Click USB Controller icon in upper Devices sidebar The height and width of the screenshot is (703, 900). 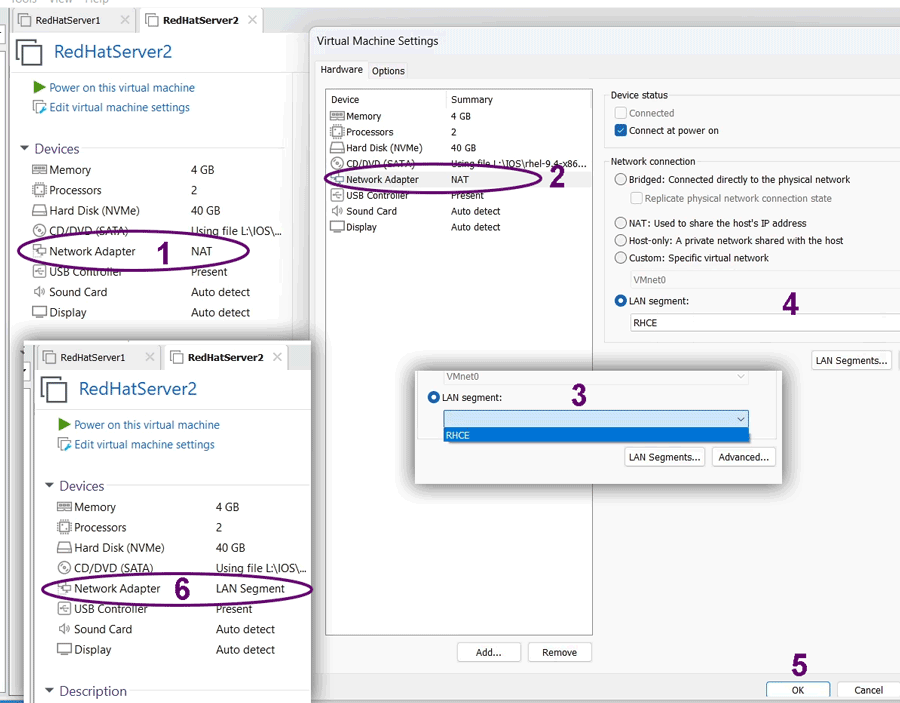pyautogui.click(x=39, y=271)
